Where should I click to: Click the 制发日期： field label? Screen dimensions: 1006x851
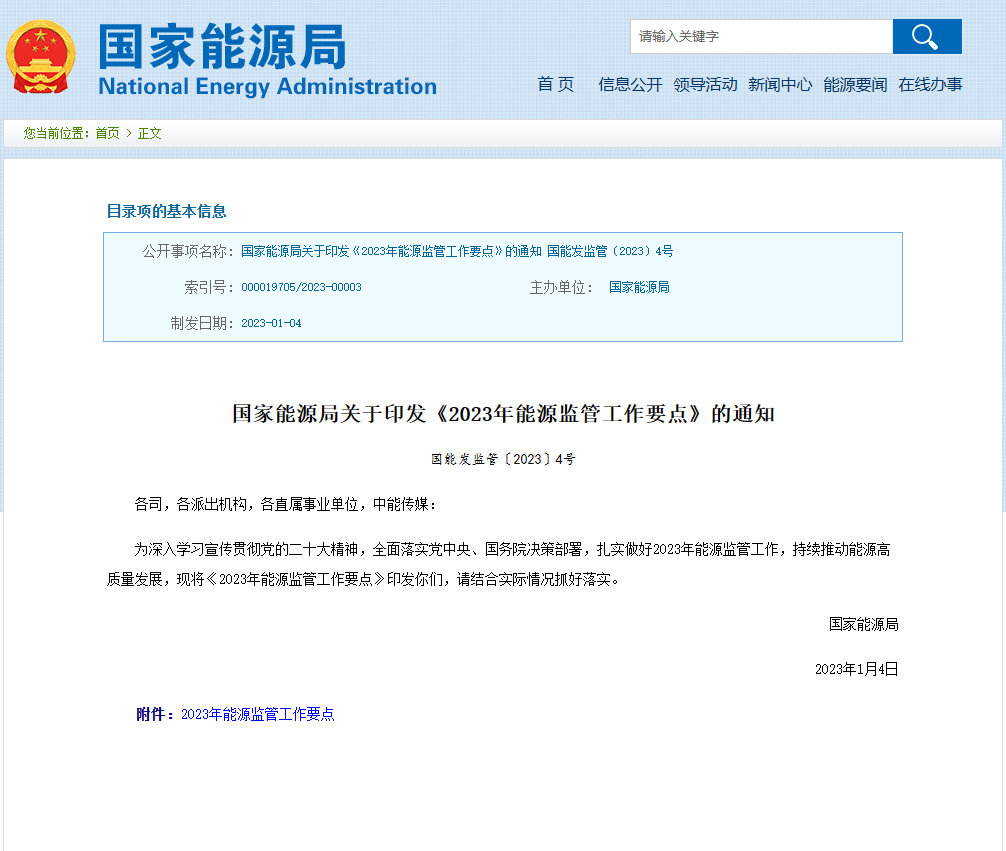(x=203, y=323)
